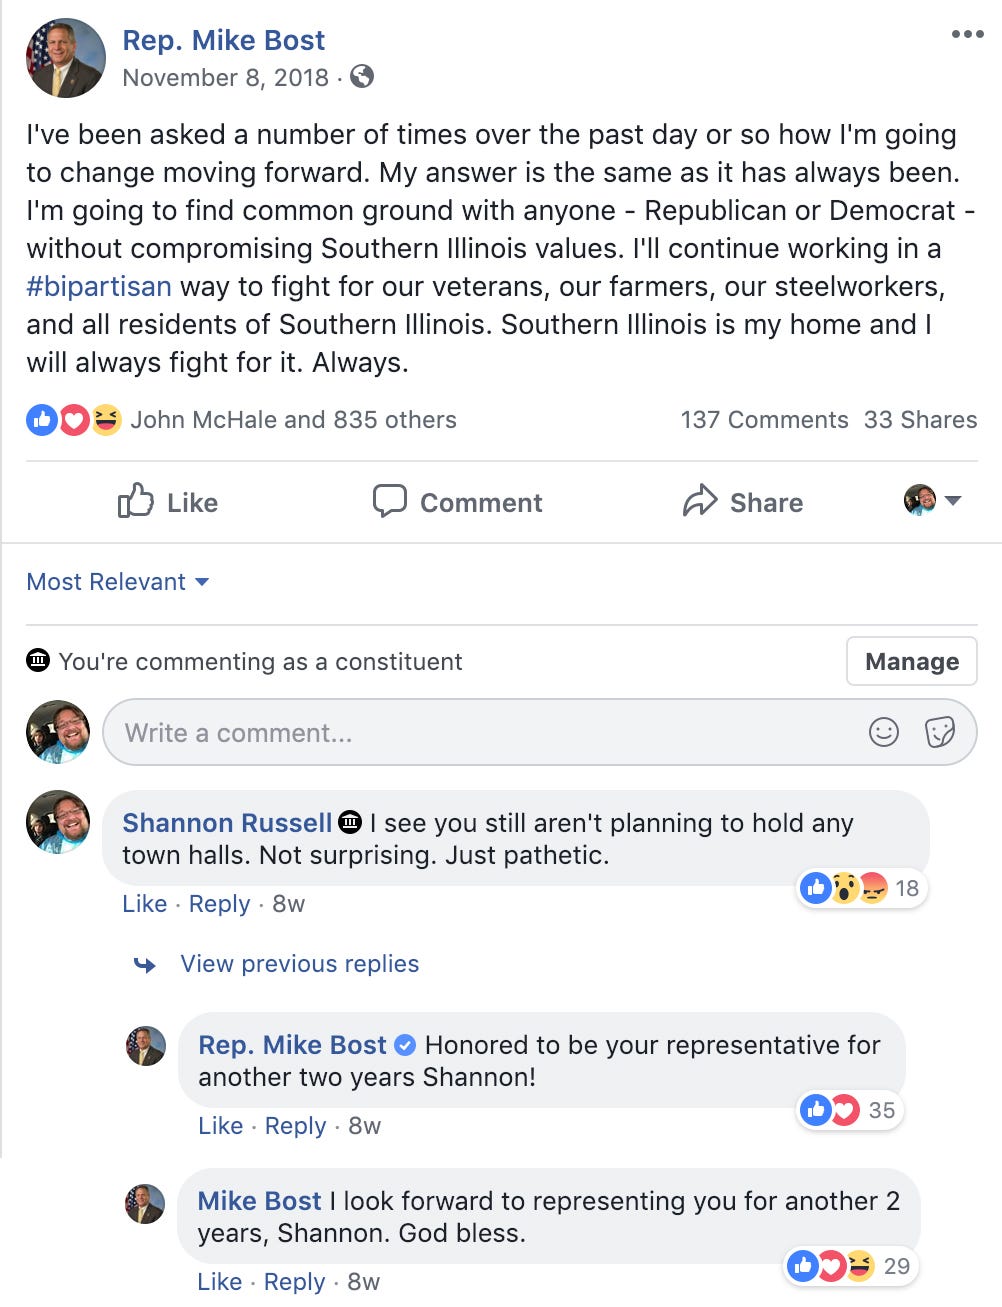Click the reply arrow before View previous replies

(x=145, y=964)
